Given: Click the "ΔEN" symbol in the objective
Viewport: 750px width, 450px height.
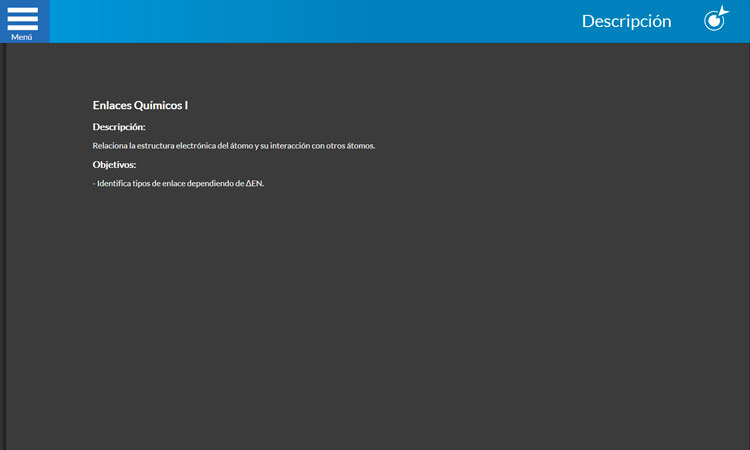Looking at the screenshot, I should tap(254, 183).
